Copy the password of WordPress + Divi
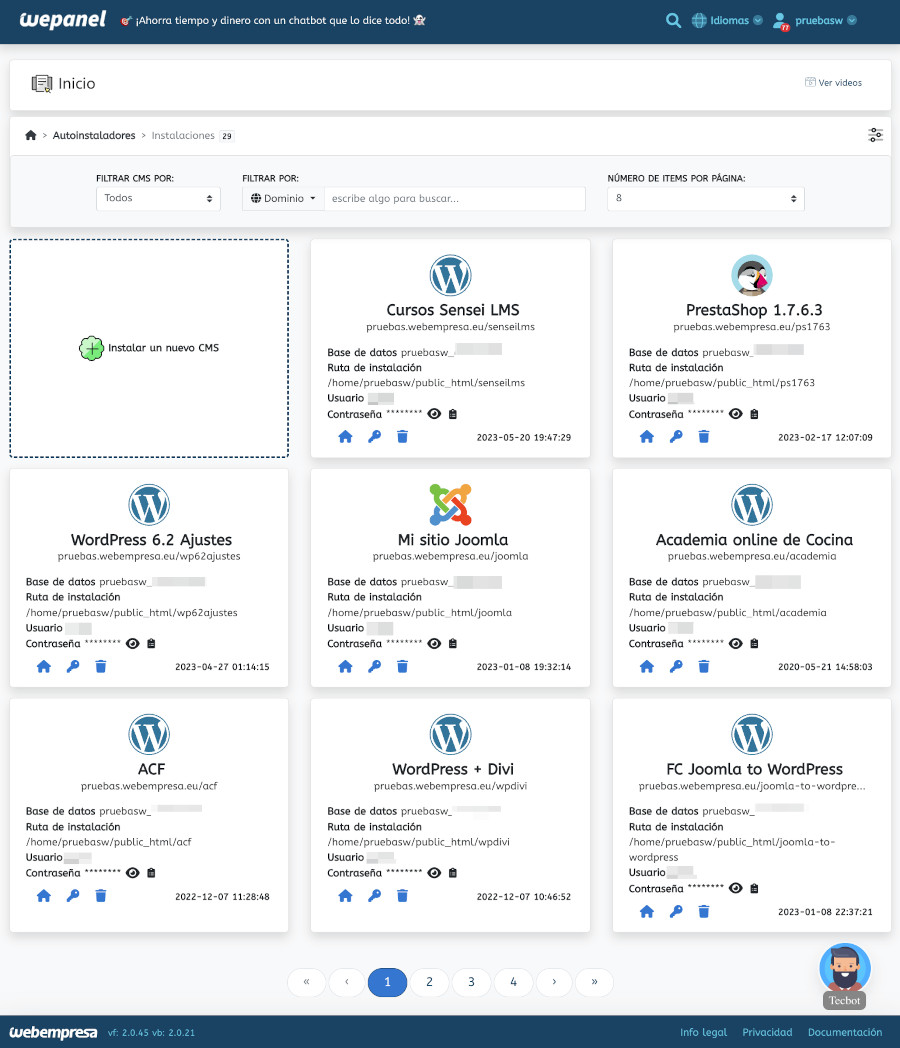This screenshot has height=1048, width=900. pos(453,873)
